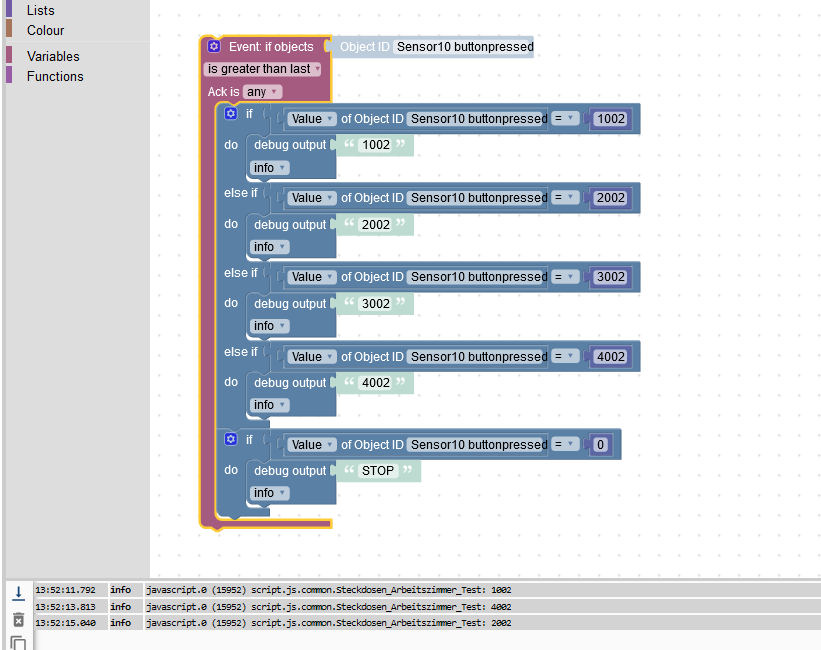The height and width of the screenshot is (650, 821).
Task: Open equals operator dropdown before 0
Action: pos(564,444)
